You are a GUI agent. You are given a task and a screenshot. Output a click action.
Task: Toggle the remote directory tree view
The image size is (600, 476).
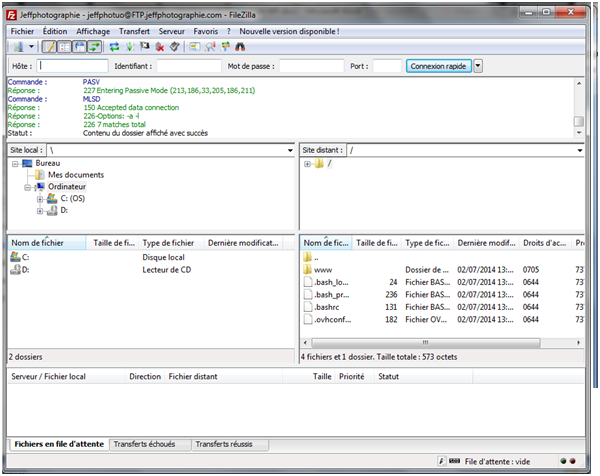tap(80, 47)
